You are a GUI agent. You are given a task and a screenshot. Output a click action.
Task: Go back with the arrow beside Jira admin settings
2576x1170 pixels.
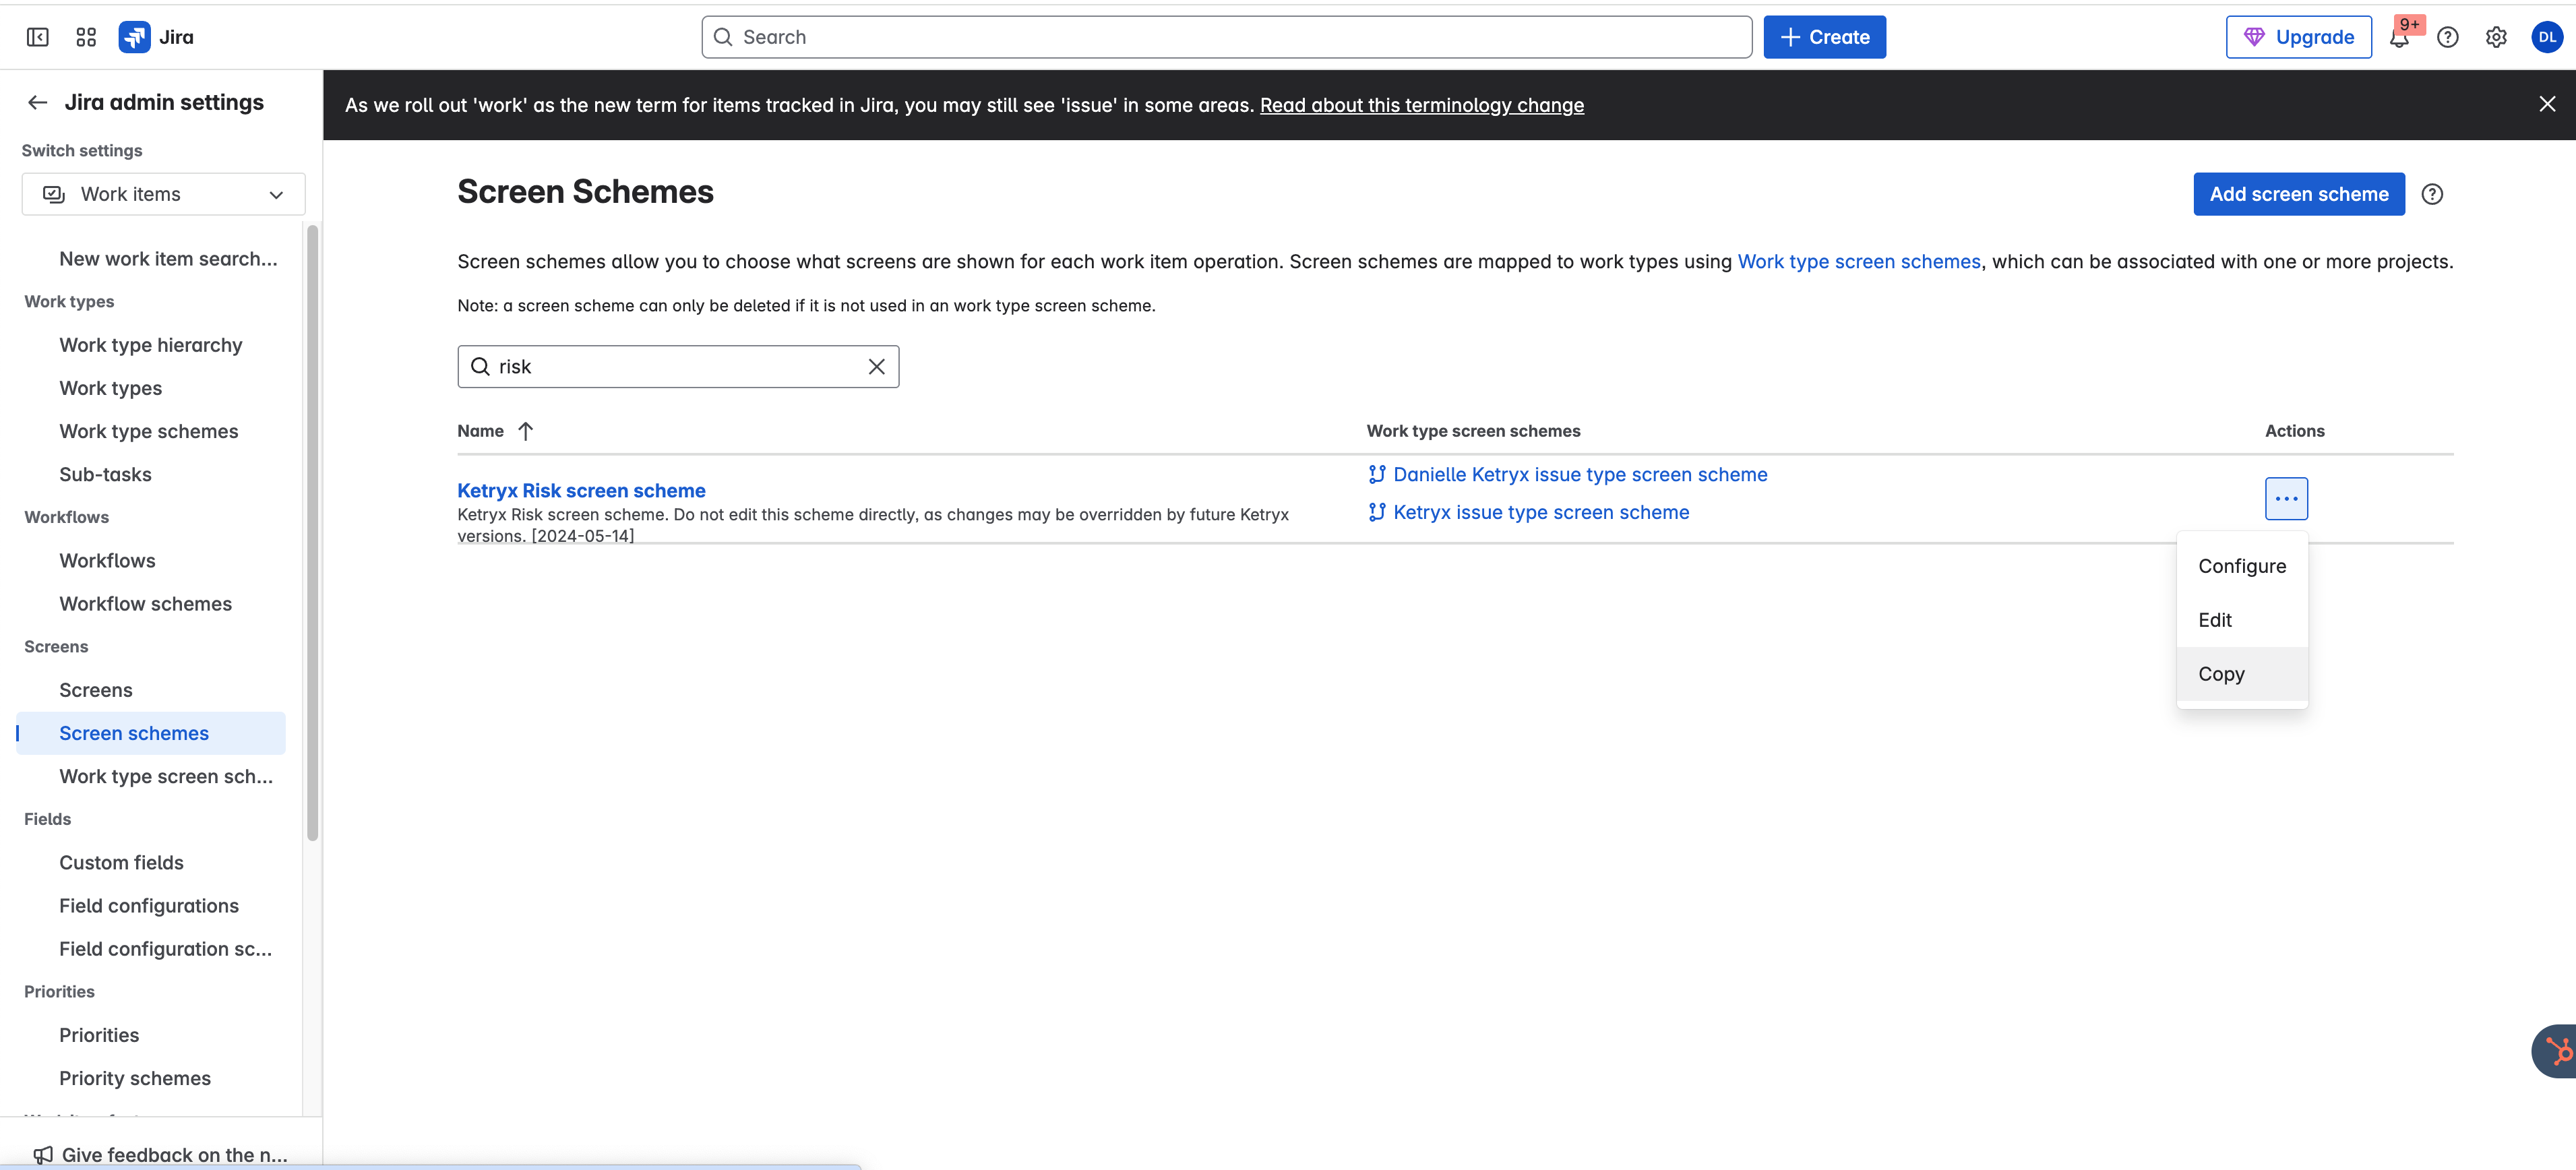(x=38, y=103)
